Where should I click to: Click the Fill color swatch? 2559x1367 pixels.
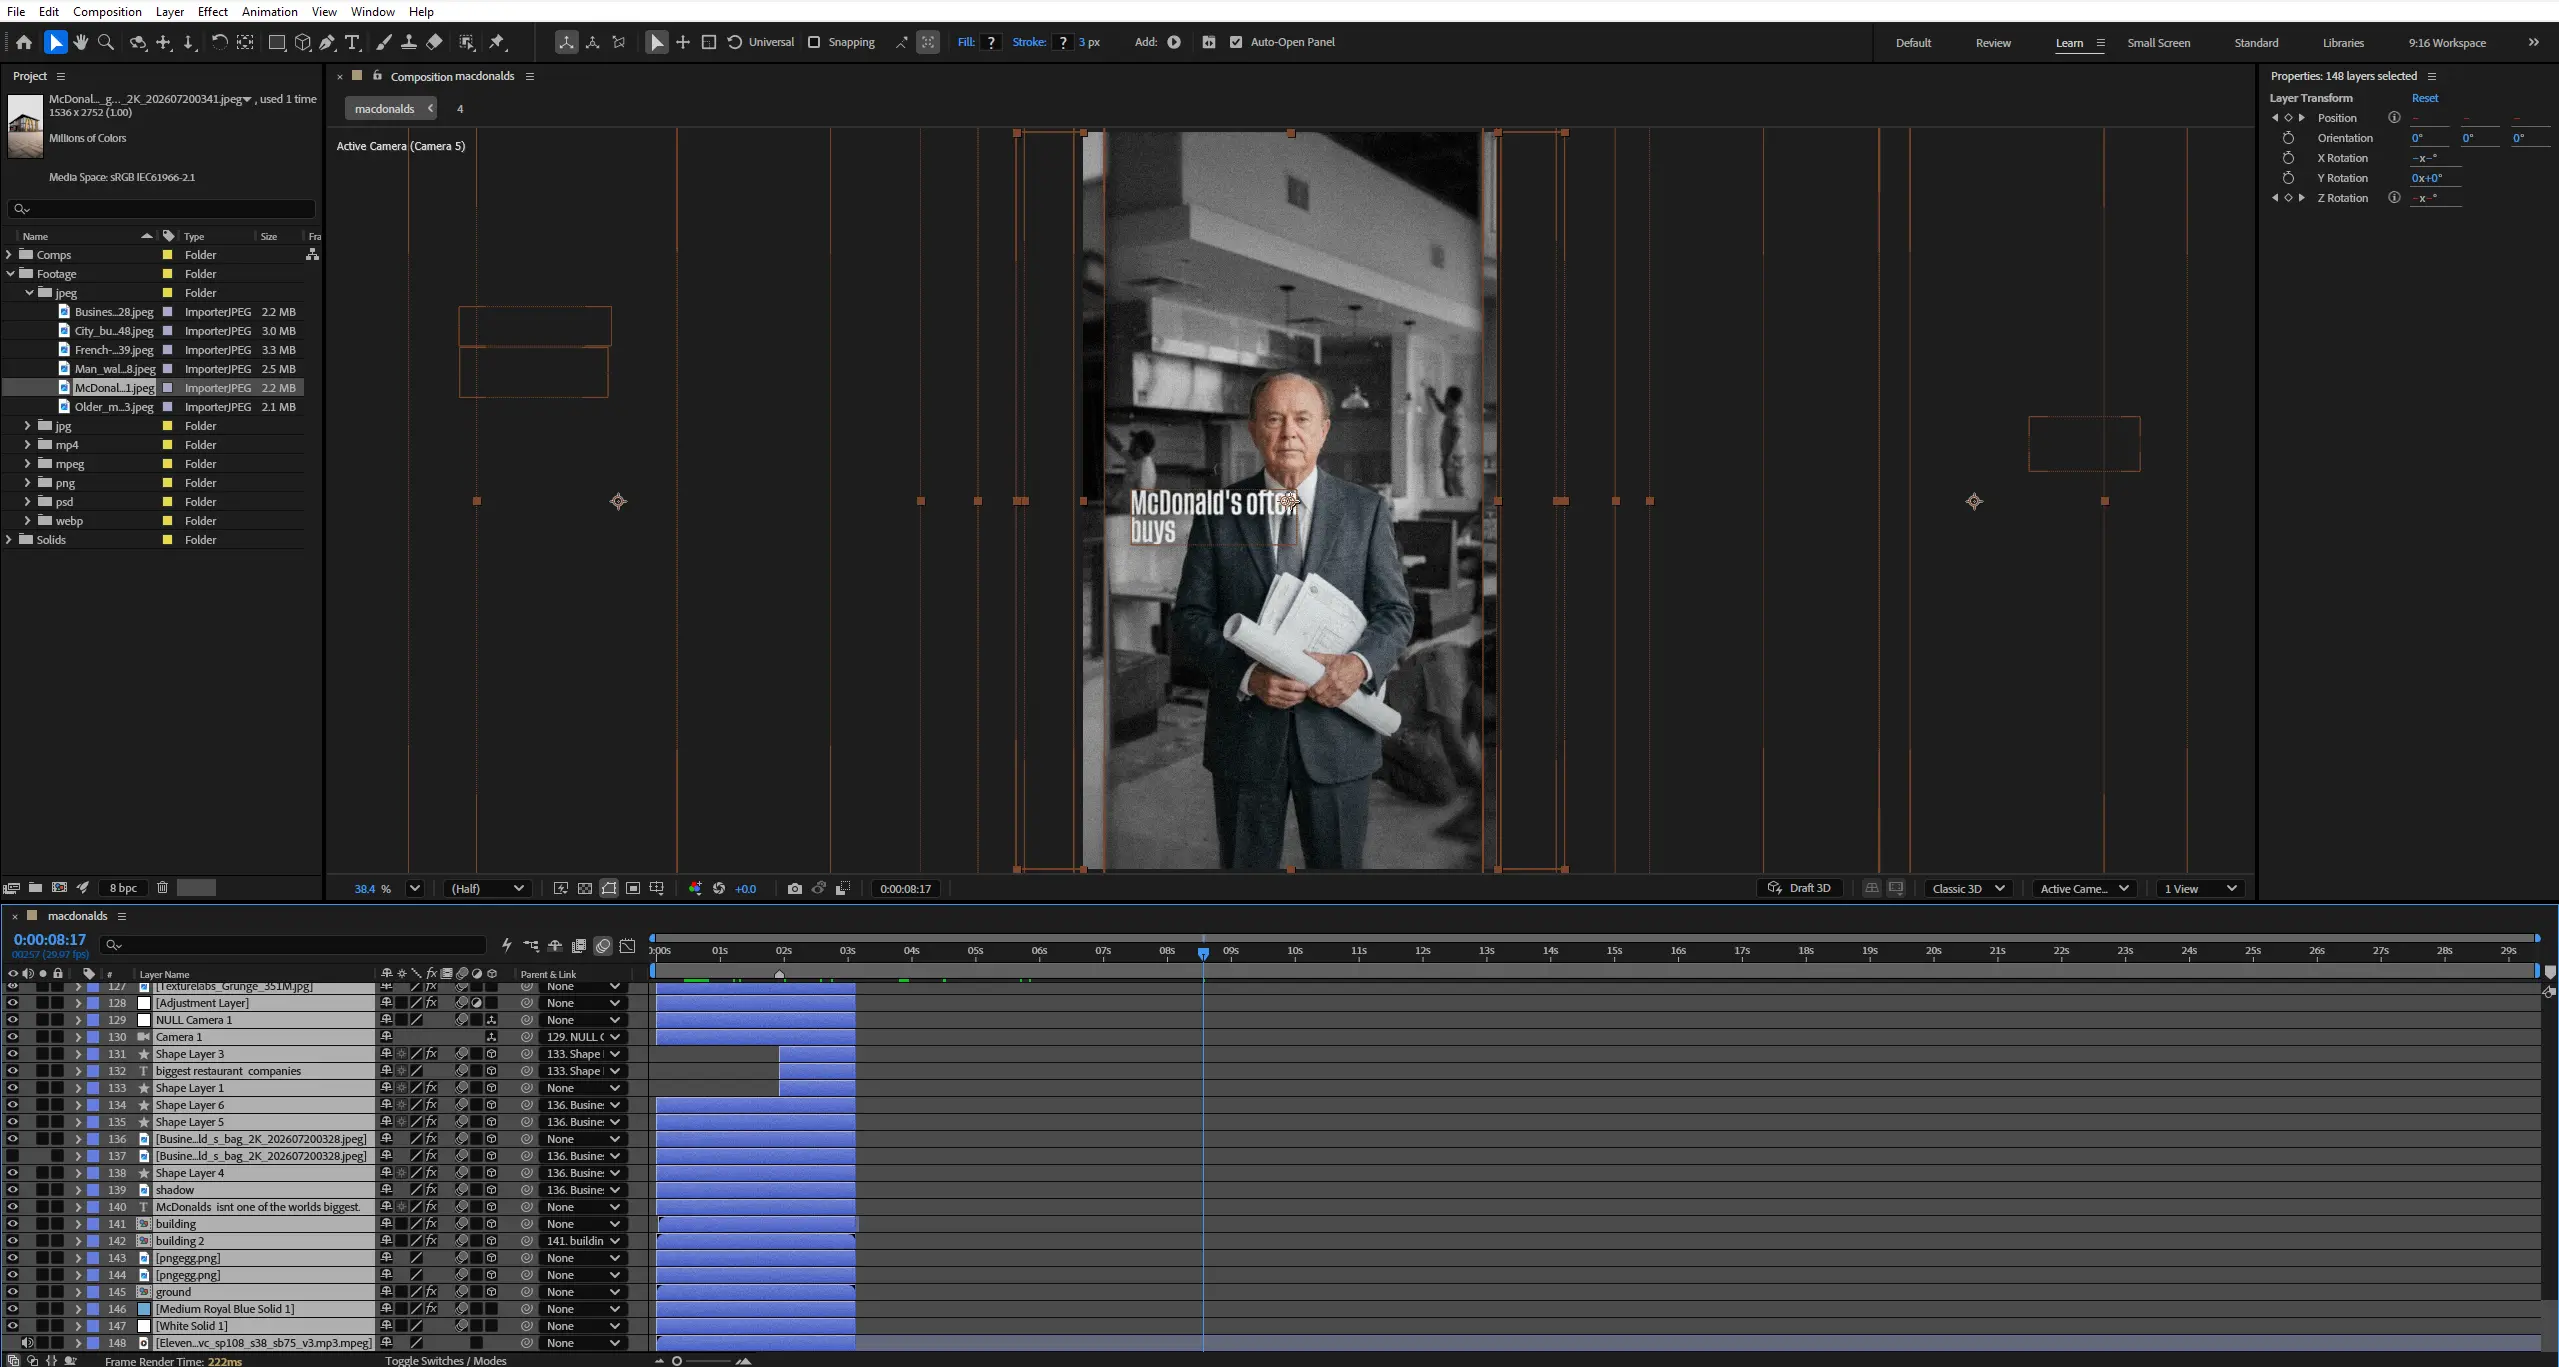pos(991,42)
